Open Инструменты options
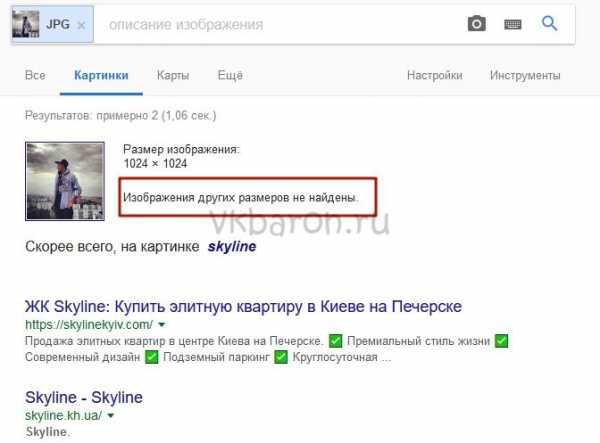 525,75
